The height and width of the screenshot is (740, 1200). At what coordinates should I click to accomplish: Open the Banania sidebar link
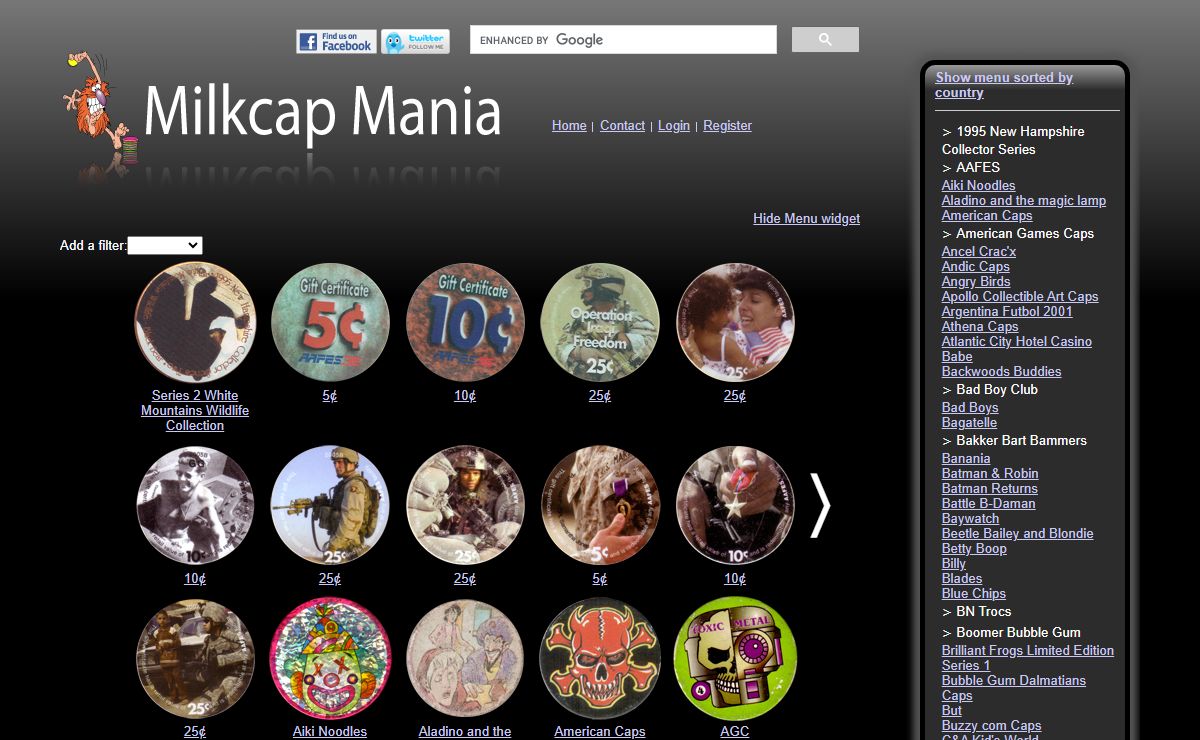coord(966,458)
